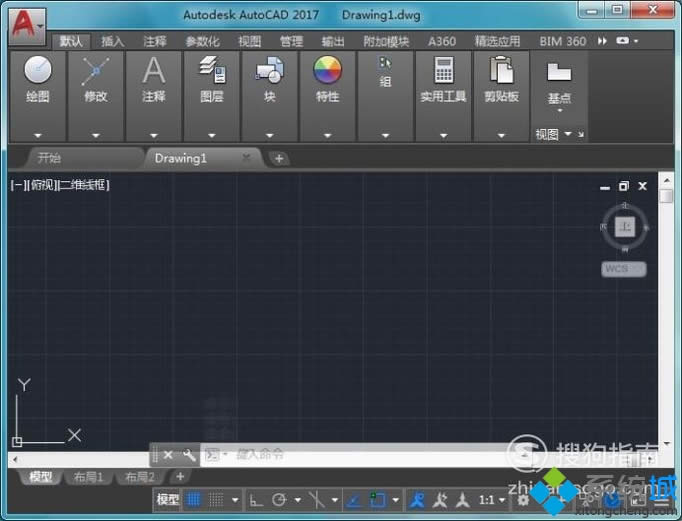Toggle 2D object snap in the status bar
Viewport: 682px width, 521px height.
[377, 500]
